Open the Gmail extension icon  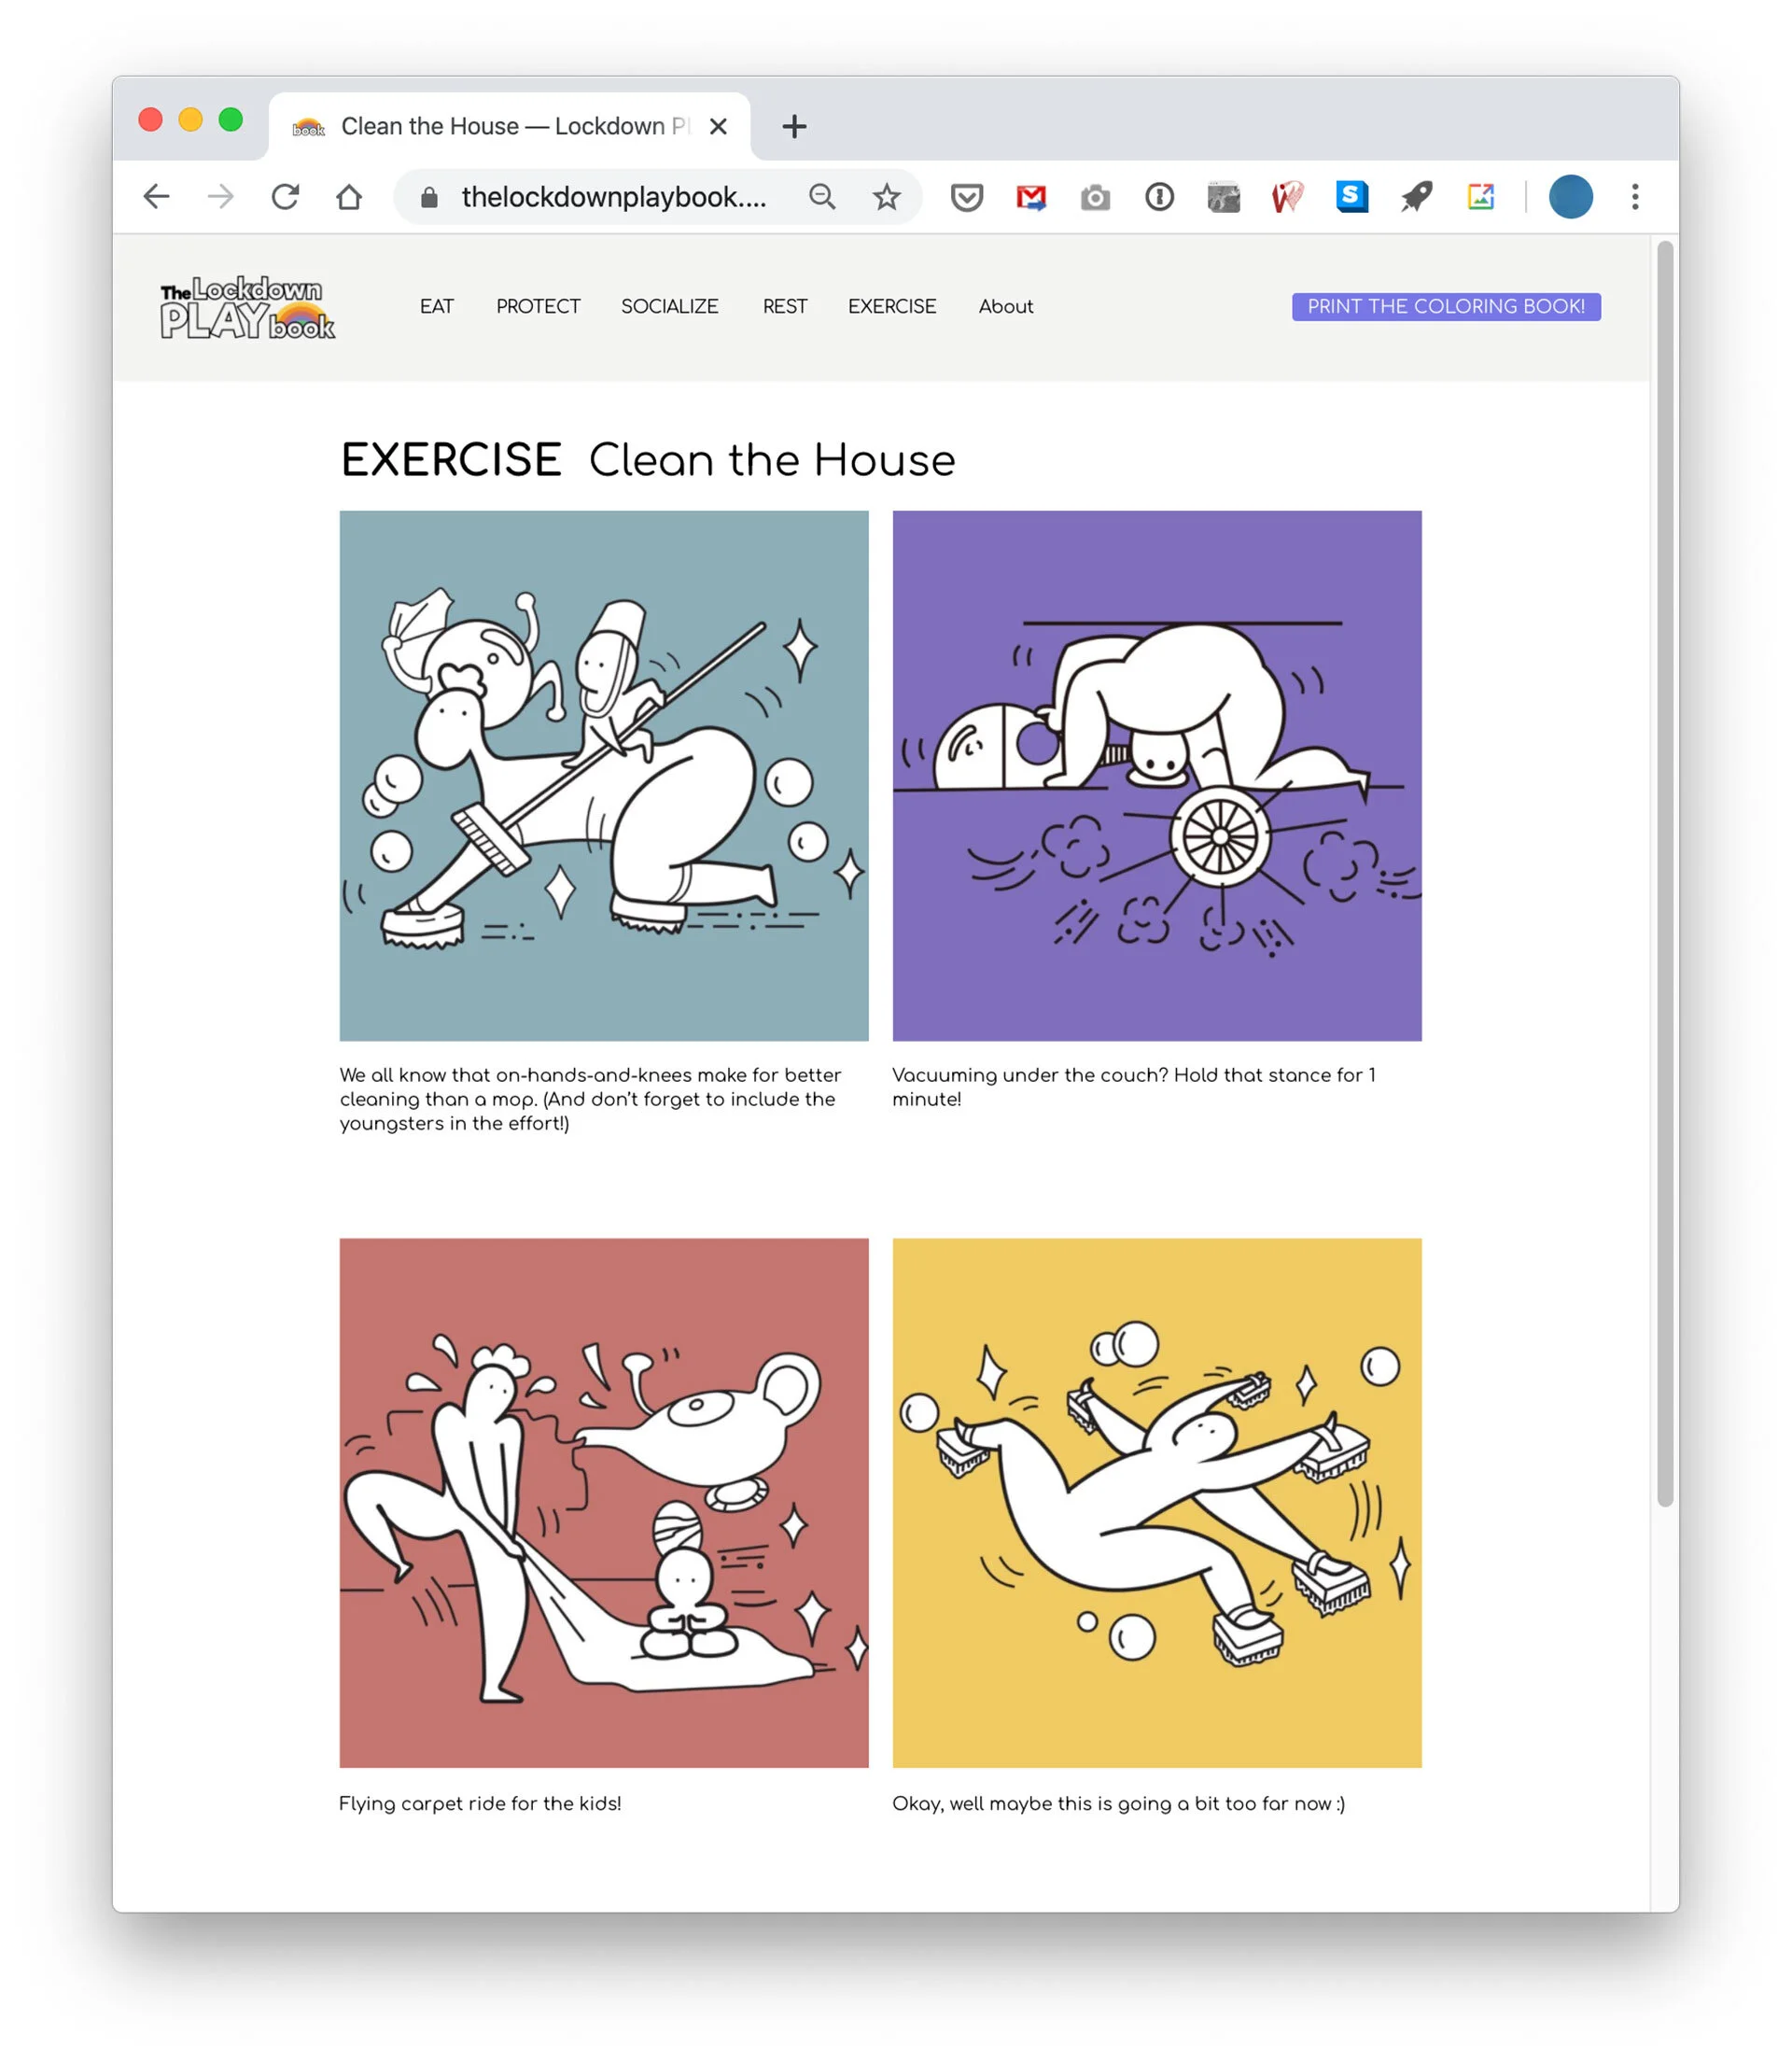pyautogui.click(x=1031, y=197)
